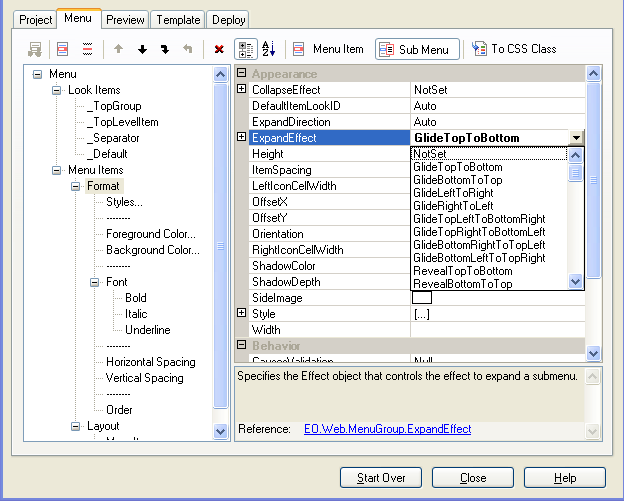Click the move down-right arrow icon
Screen dimensions: 624x501
pos(165,49)
